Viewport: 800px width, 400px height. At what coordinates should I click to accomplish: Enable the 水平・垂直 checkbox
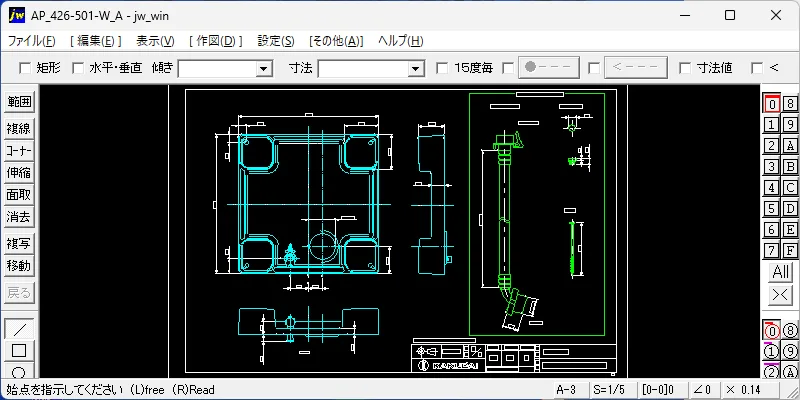78,68
